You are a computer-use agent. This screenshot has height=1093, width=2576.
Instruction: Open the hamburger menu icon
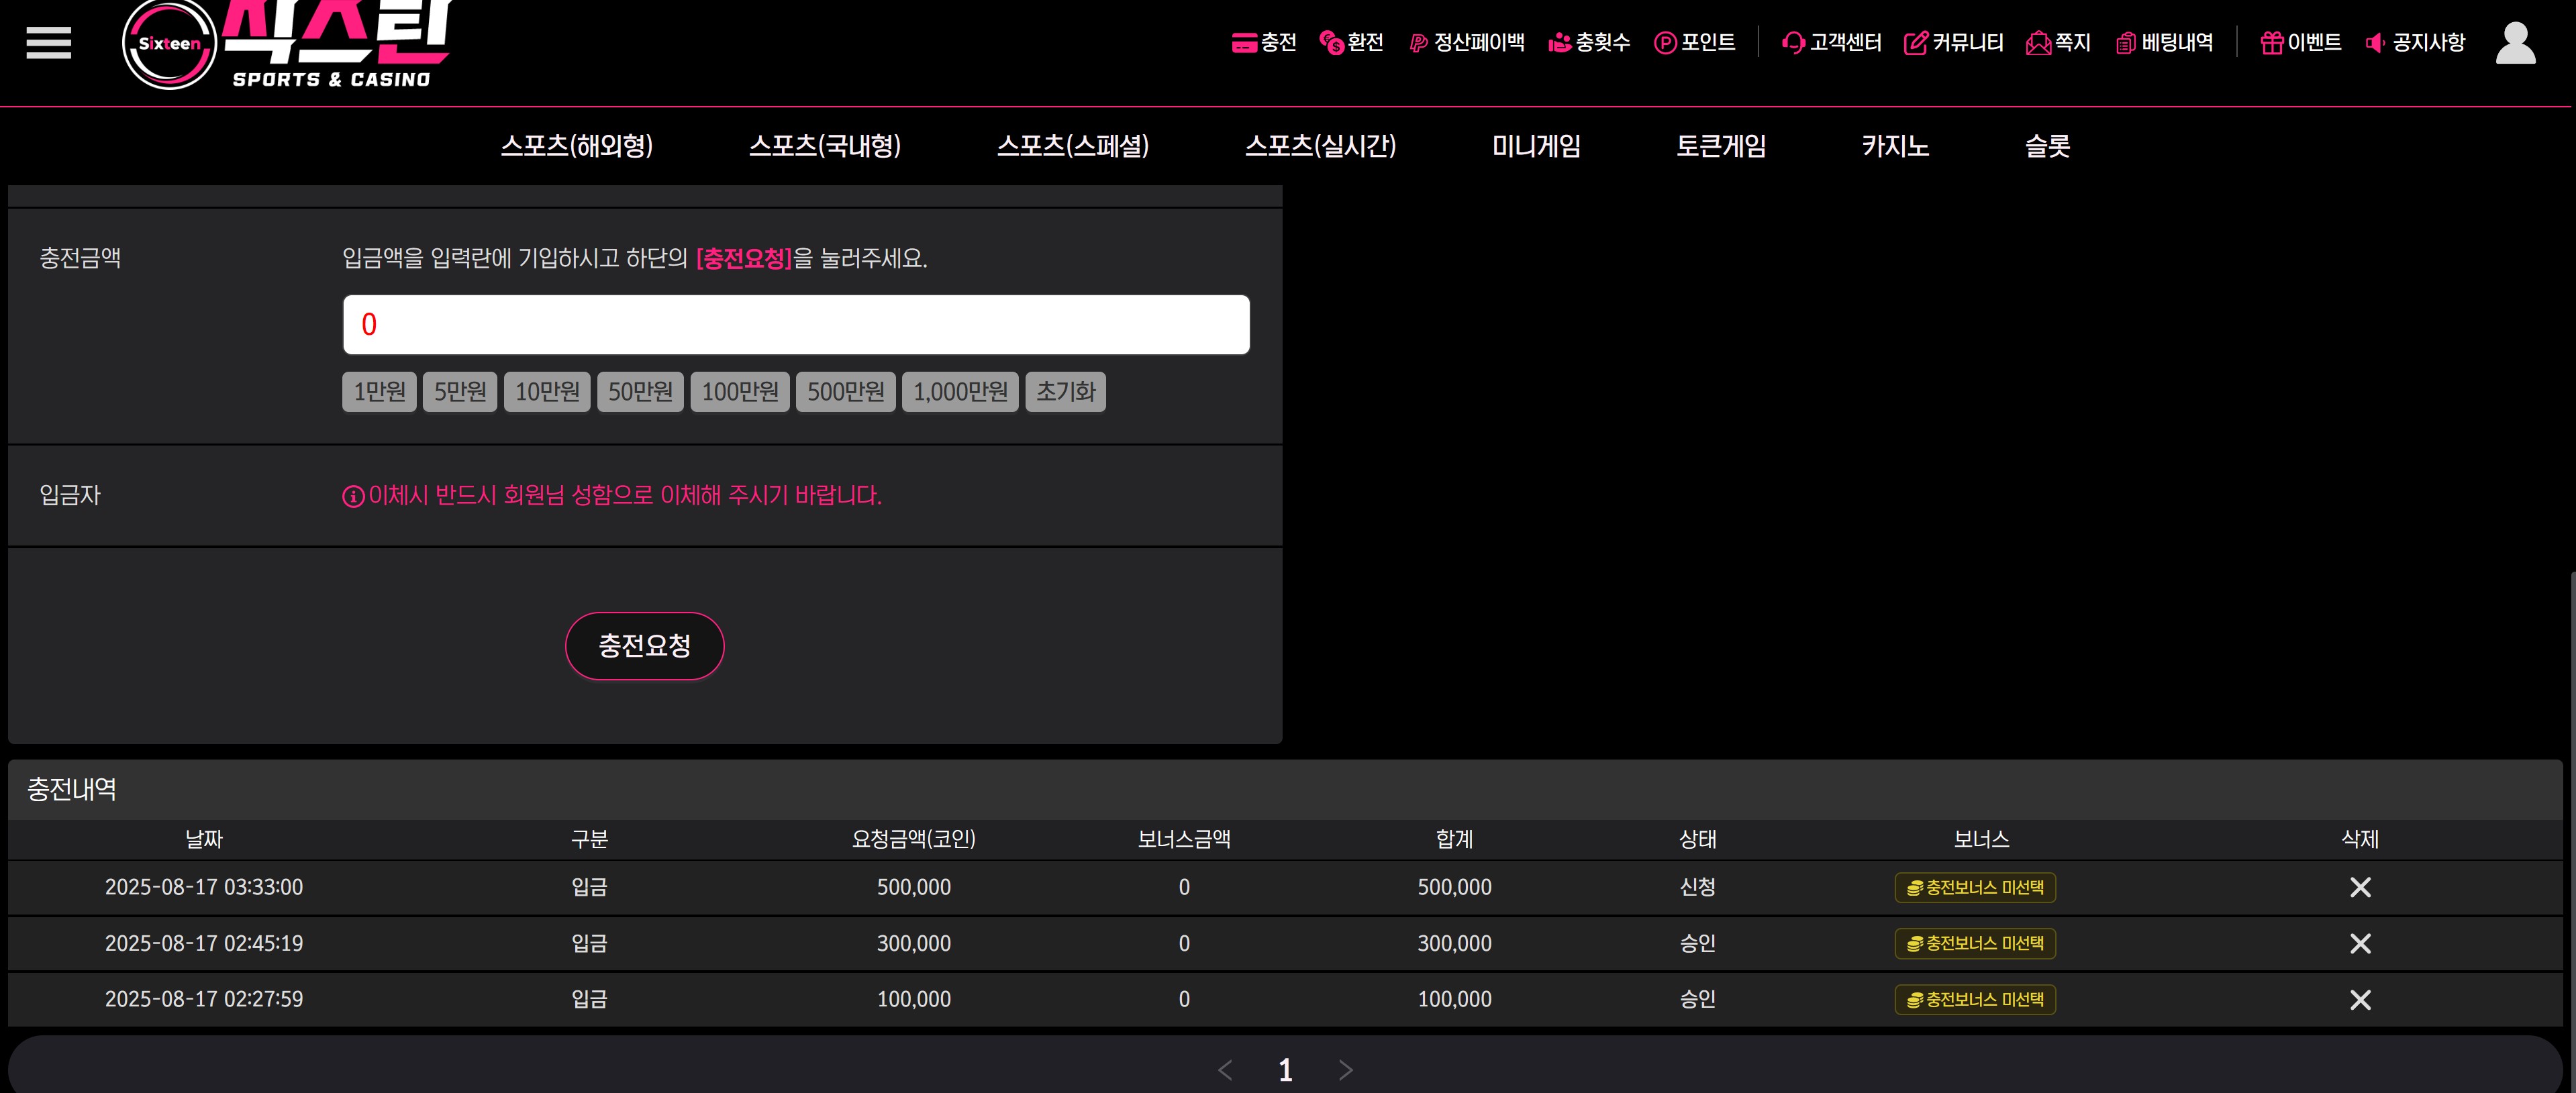(48, 43)
